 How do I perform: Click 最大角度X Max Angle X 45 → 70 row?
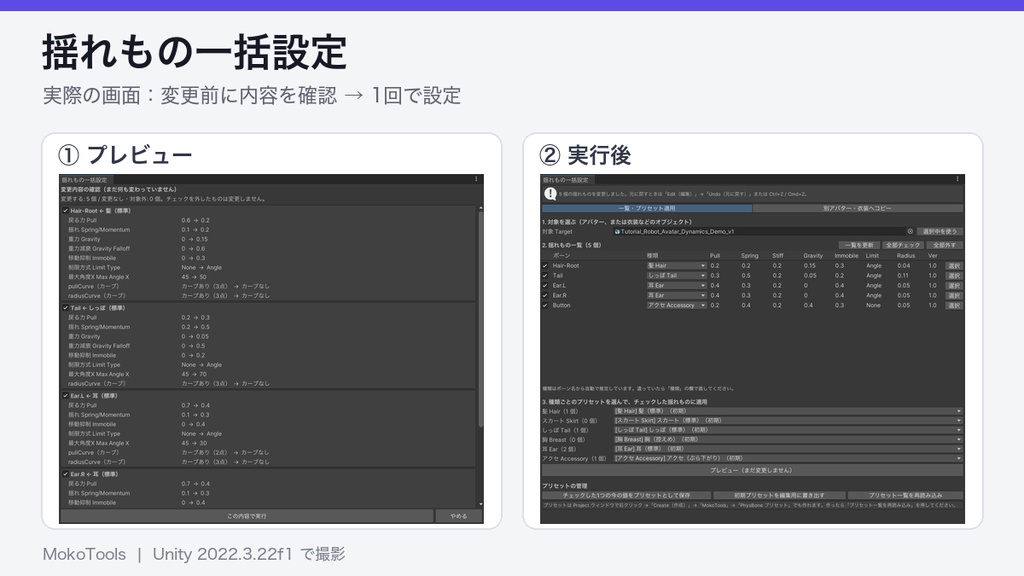point(269,374)
